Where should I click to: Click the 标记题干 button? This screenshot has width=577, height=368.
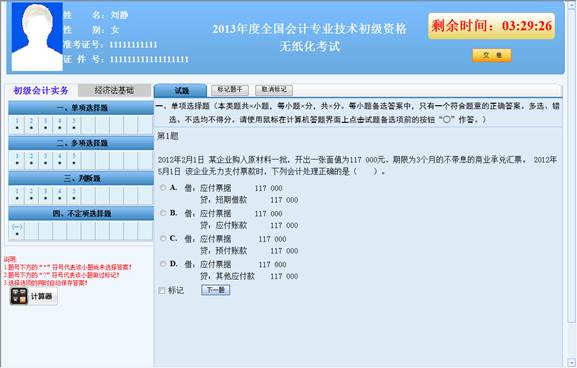pyautogui.click(x=230, y=90)
